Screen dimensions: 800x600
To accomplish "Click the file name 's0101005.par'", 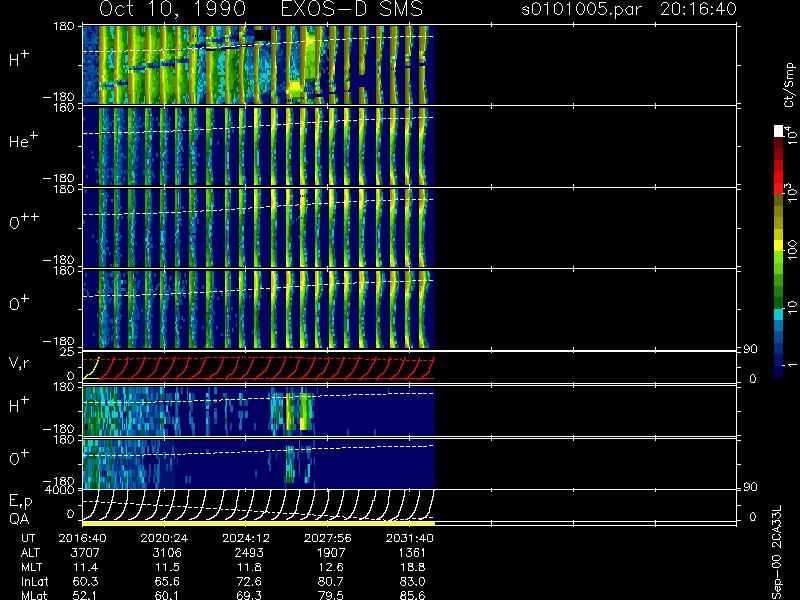I will 582,9.
